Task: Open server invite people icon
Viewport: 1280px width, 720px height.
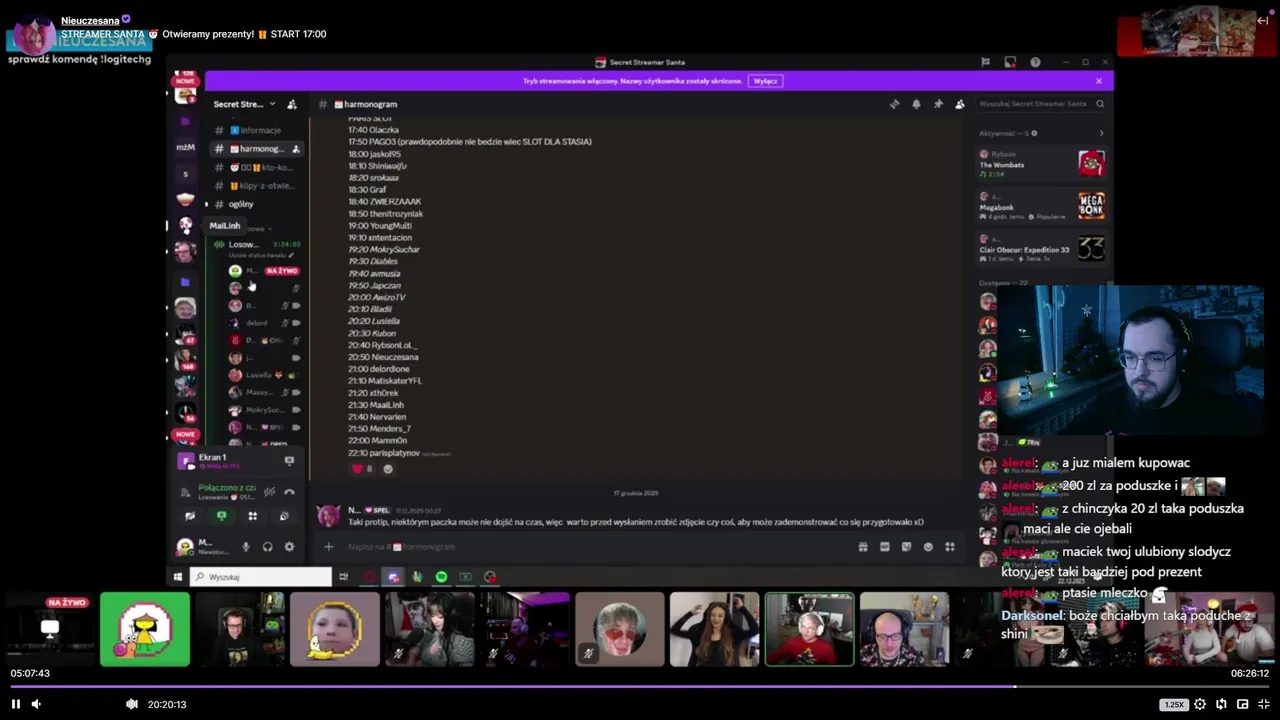Action: click(292, 104)
